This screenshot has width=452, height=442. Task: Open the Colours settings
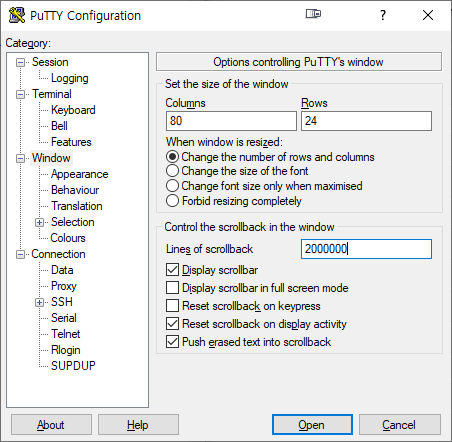coord(68,238)
